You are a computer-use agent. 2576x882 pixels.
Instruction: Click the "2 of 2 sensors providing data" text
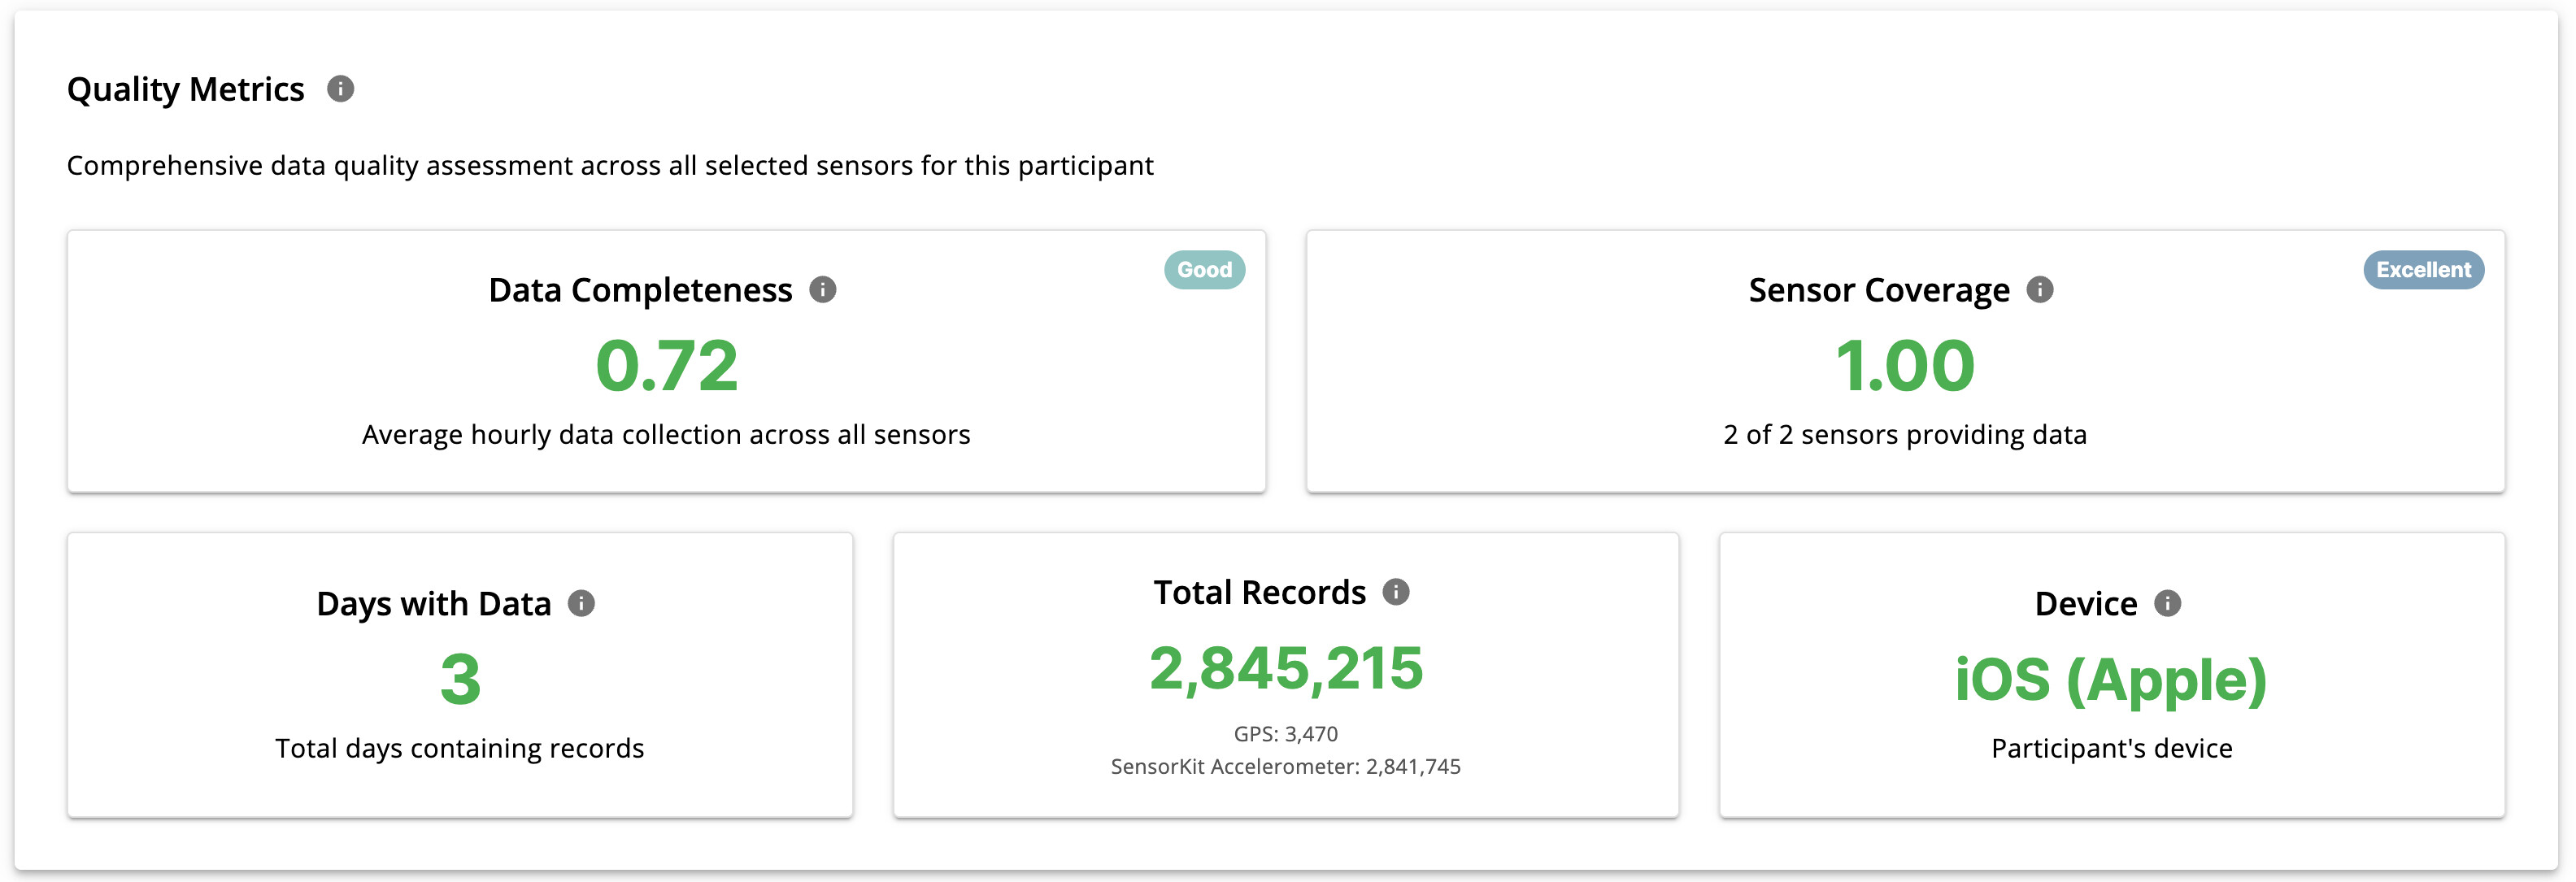click(1904, 435)
